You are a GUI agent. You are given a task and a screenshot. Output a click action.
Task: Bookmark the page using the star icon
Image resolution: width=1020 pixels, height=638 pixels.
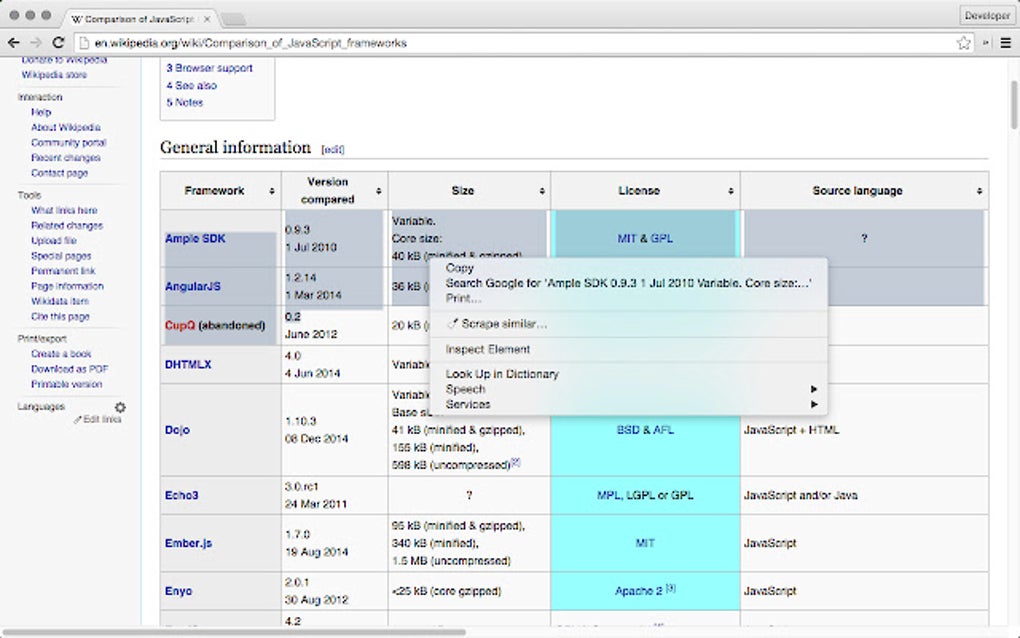(963, 43)
